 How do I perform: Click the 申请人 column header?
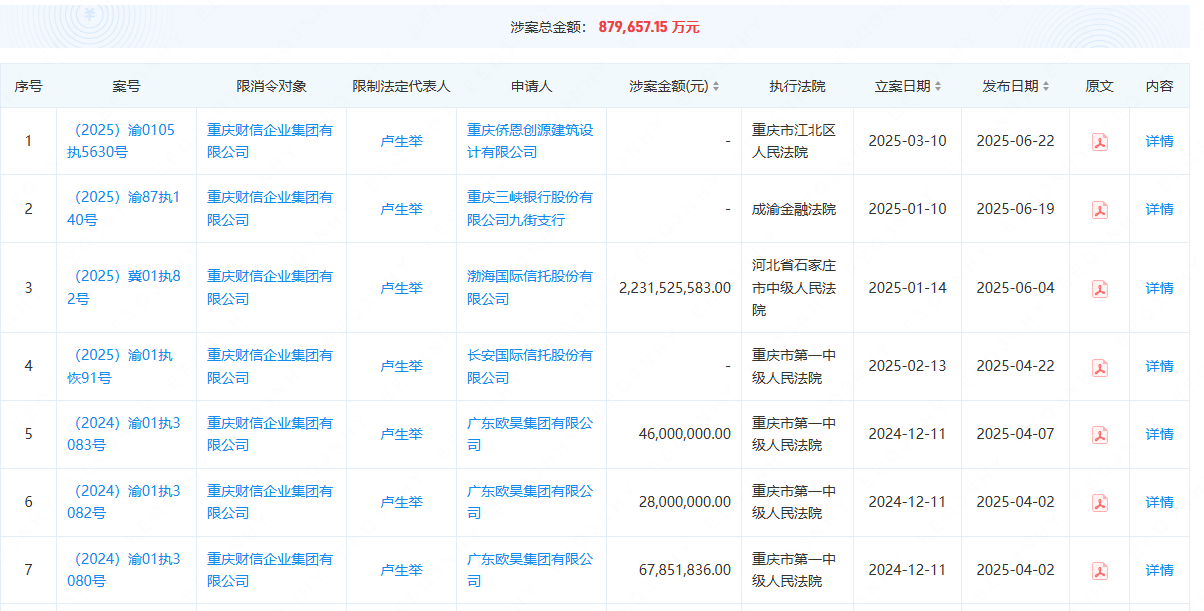point(531,87)
